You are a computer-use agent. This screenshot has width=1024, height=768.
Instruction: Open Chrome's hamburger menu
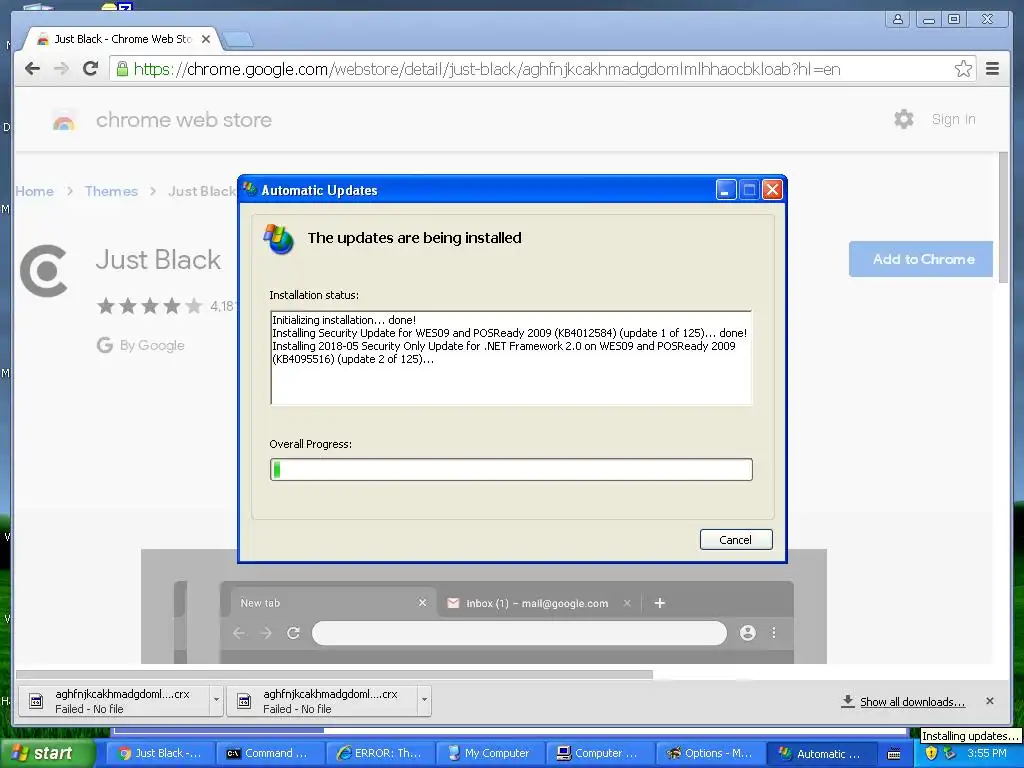992,69
